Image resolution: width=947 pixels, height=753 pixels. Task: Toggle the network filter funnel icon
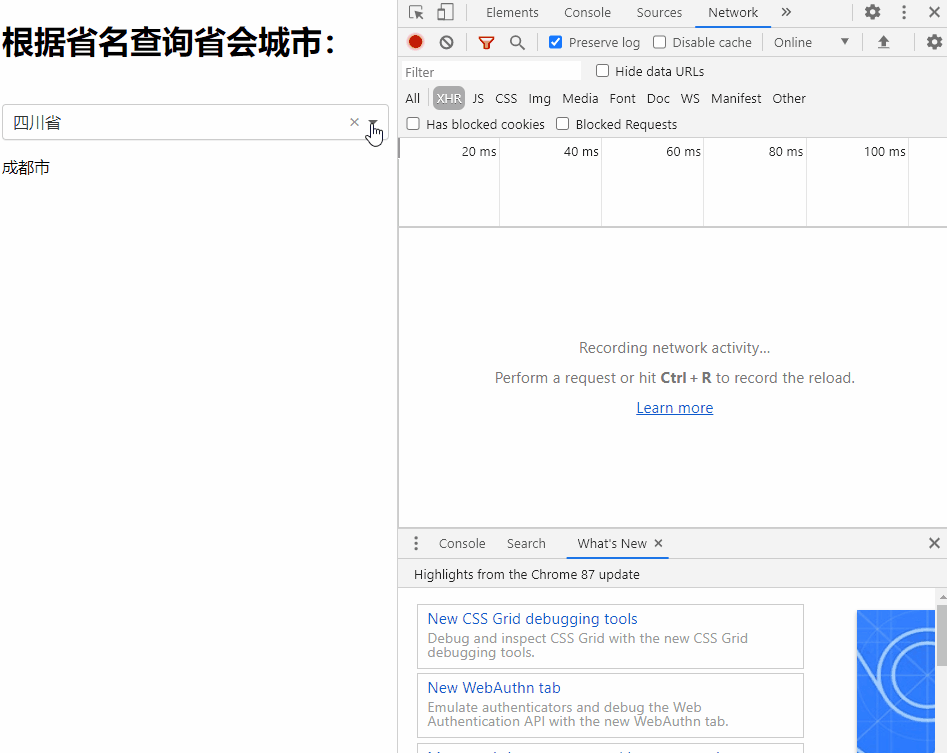tap(486, 42)
